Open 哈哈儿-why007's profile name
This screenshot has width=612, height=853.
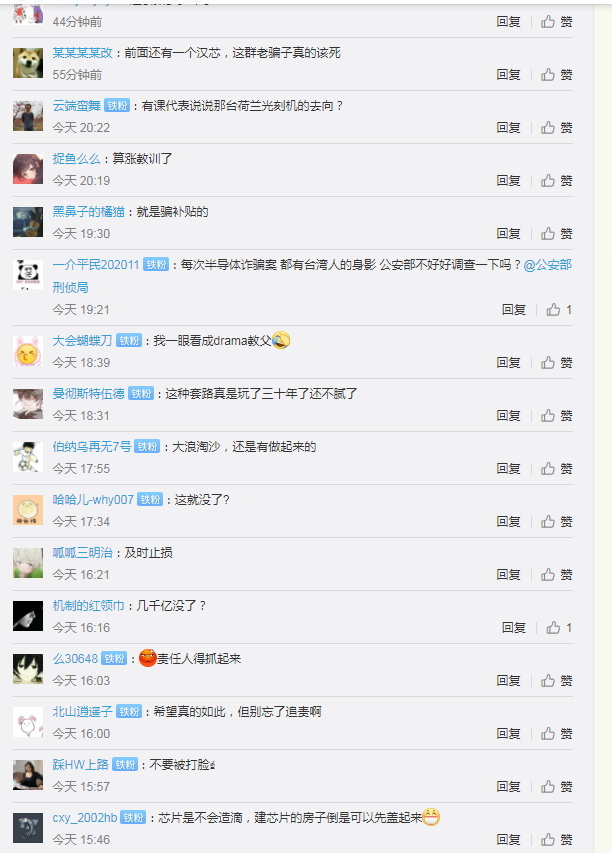[x=93, y=499]
